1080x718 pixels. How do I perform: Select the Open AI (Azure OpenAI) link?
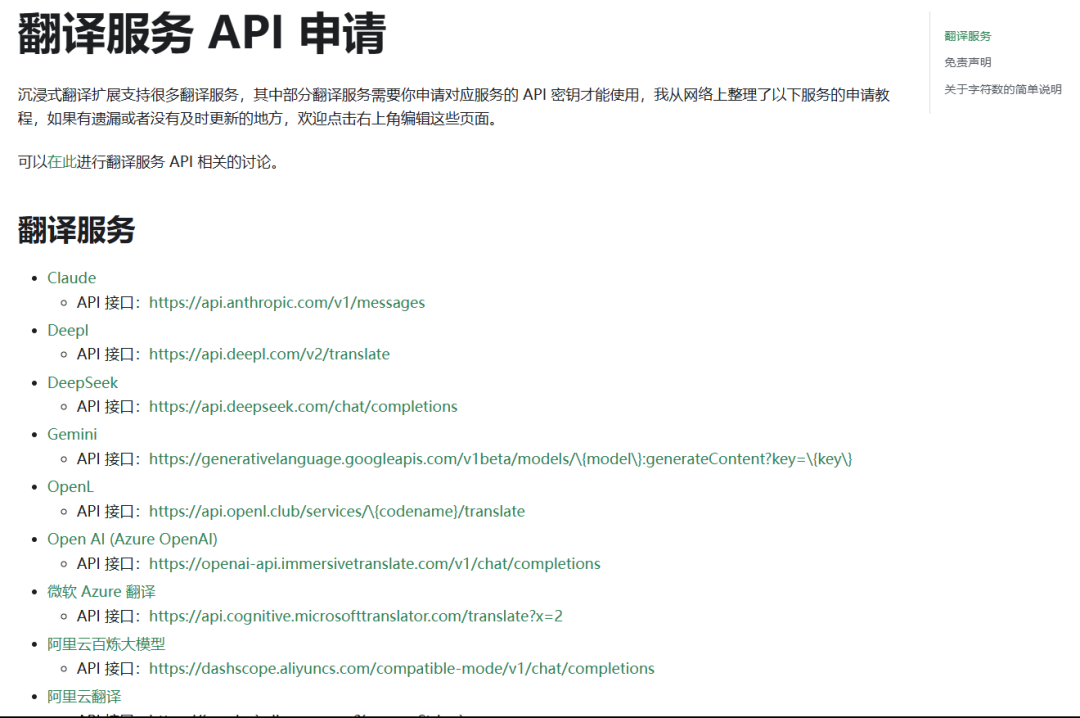132,539
